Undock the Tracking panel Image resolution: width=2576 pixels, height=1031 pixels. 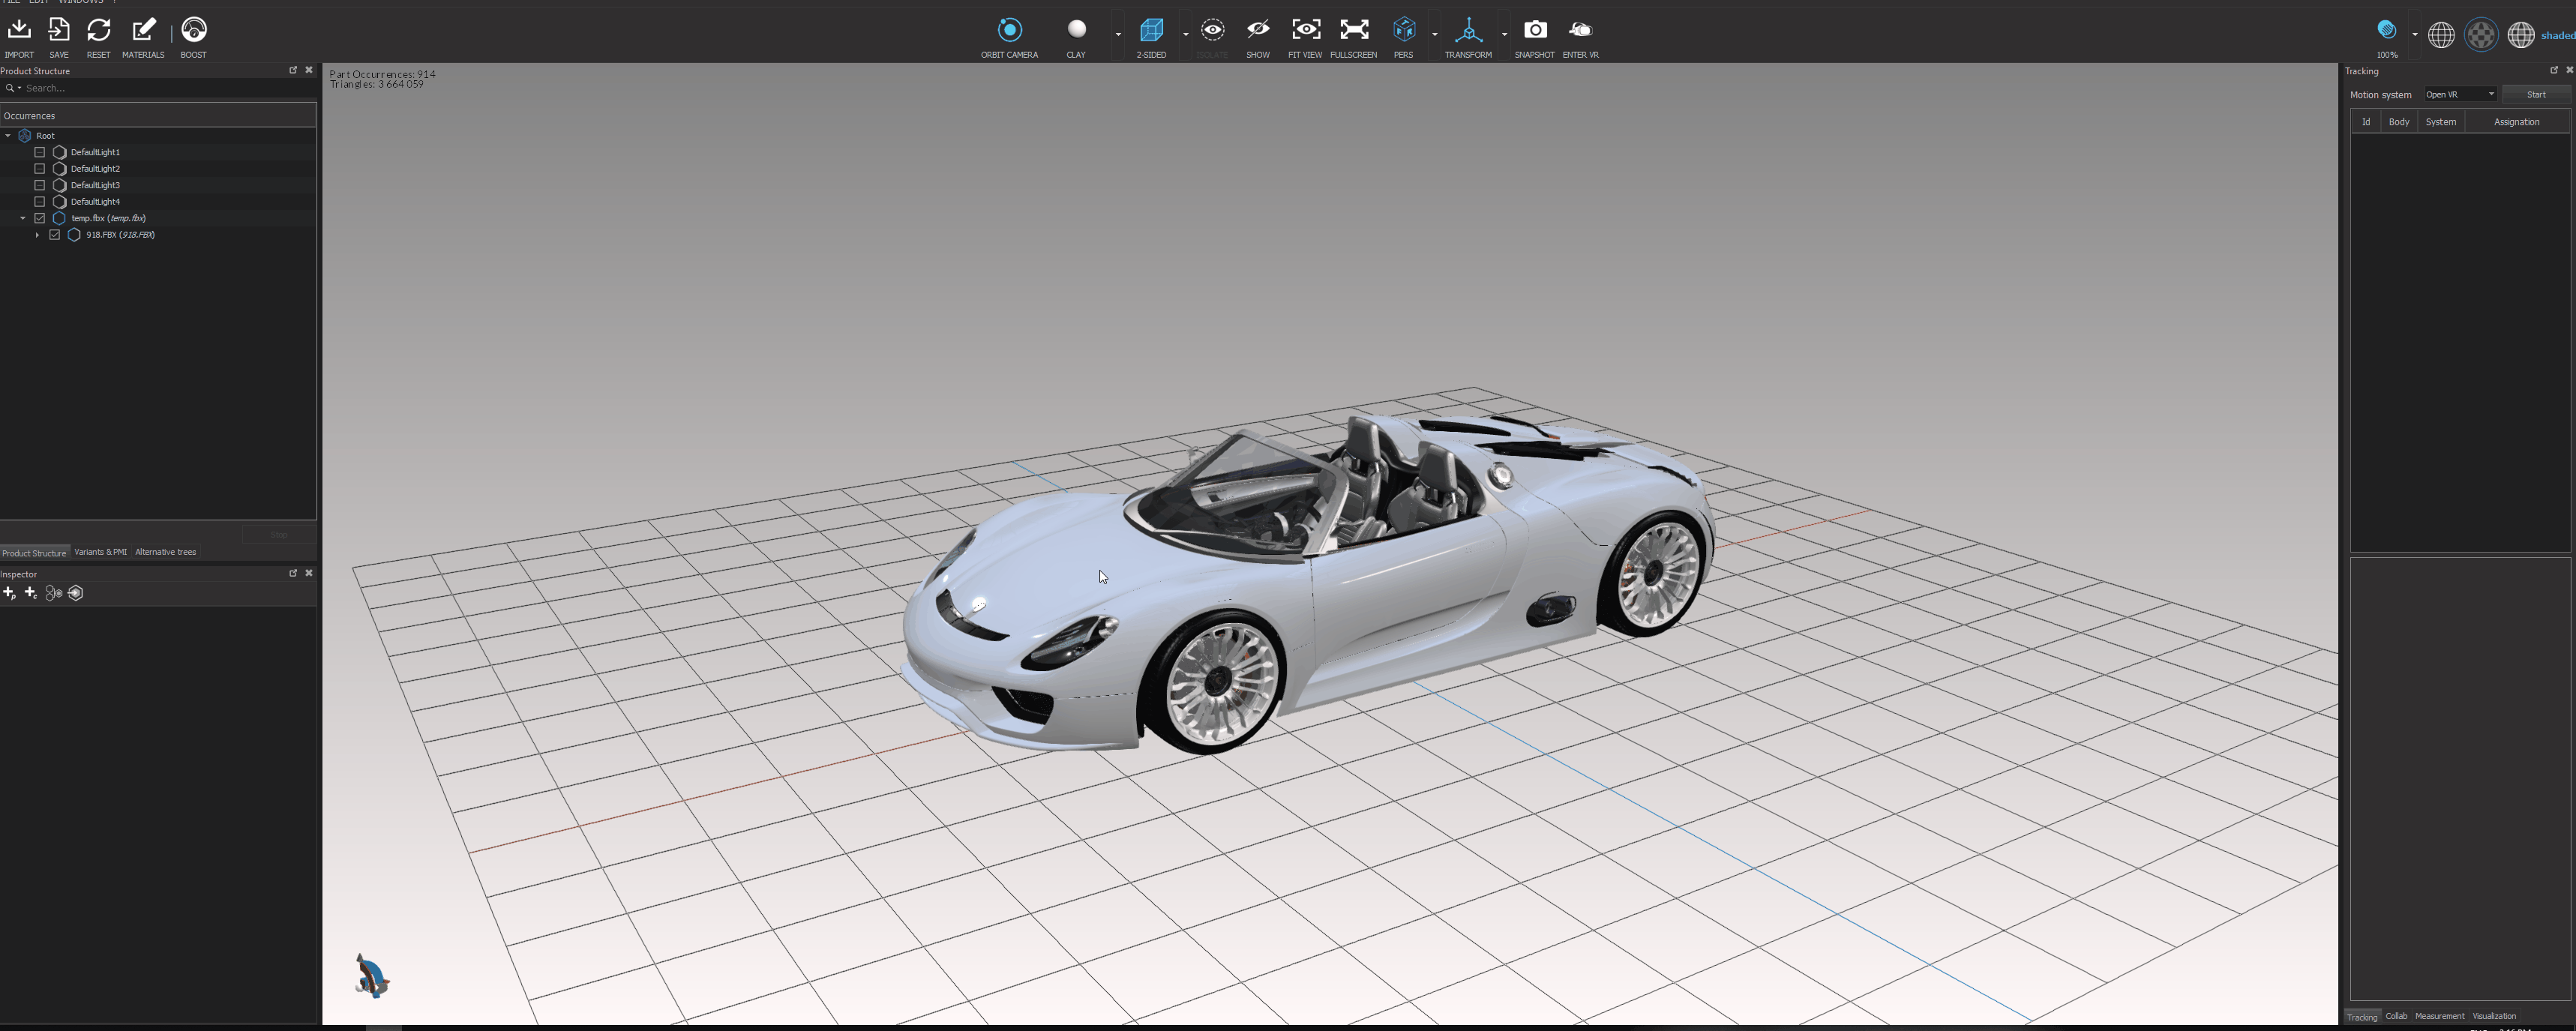pyautogui.click(x=2553, y=70)
